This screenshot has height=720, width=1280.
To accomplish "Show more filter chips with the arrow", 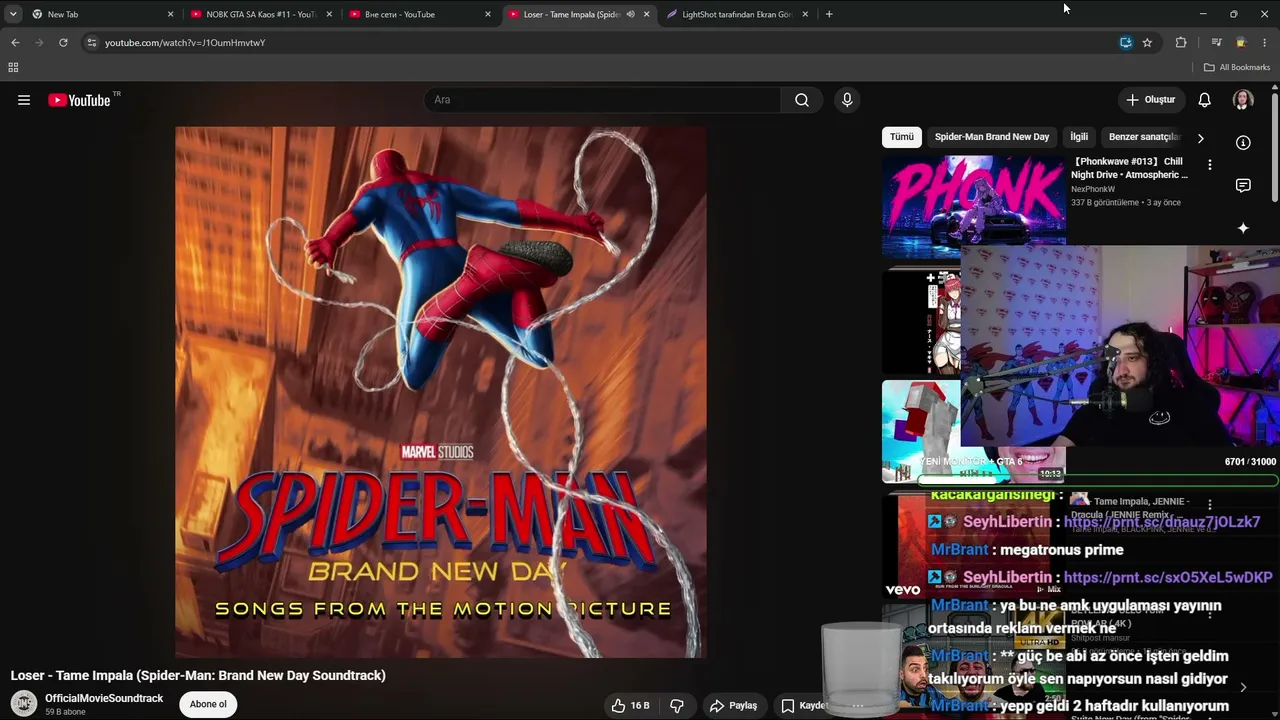I will (1200, 138).
